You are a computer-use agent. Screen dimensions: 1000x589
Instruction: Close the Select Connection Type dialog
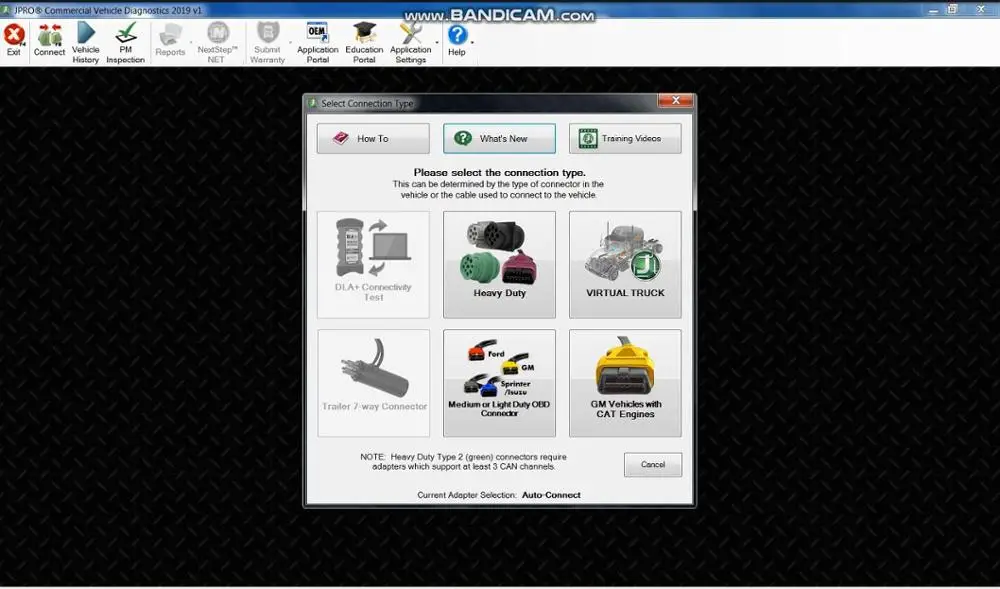tap(675, 101)
